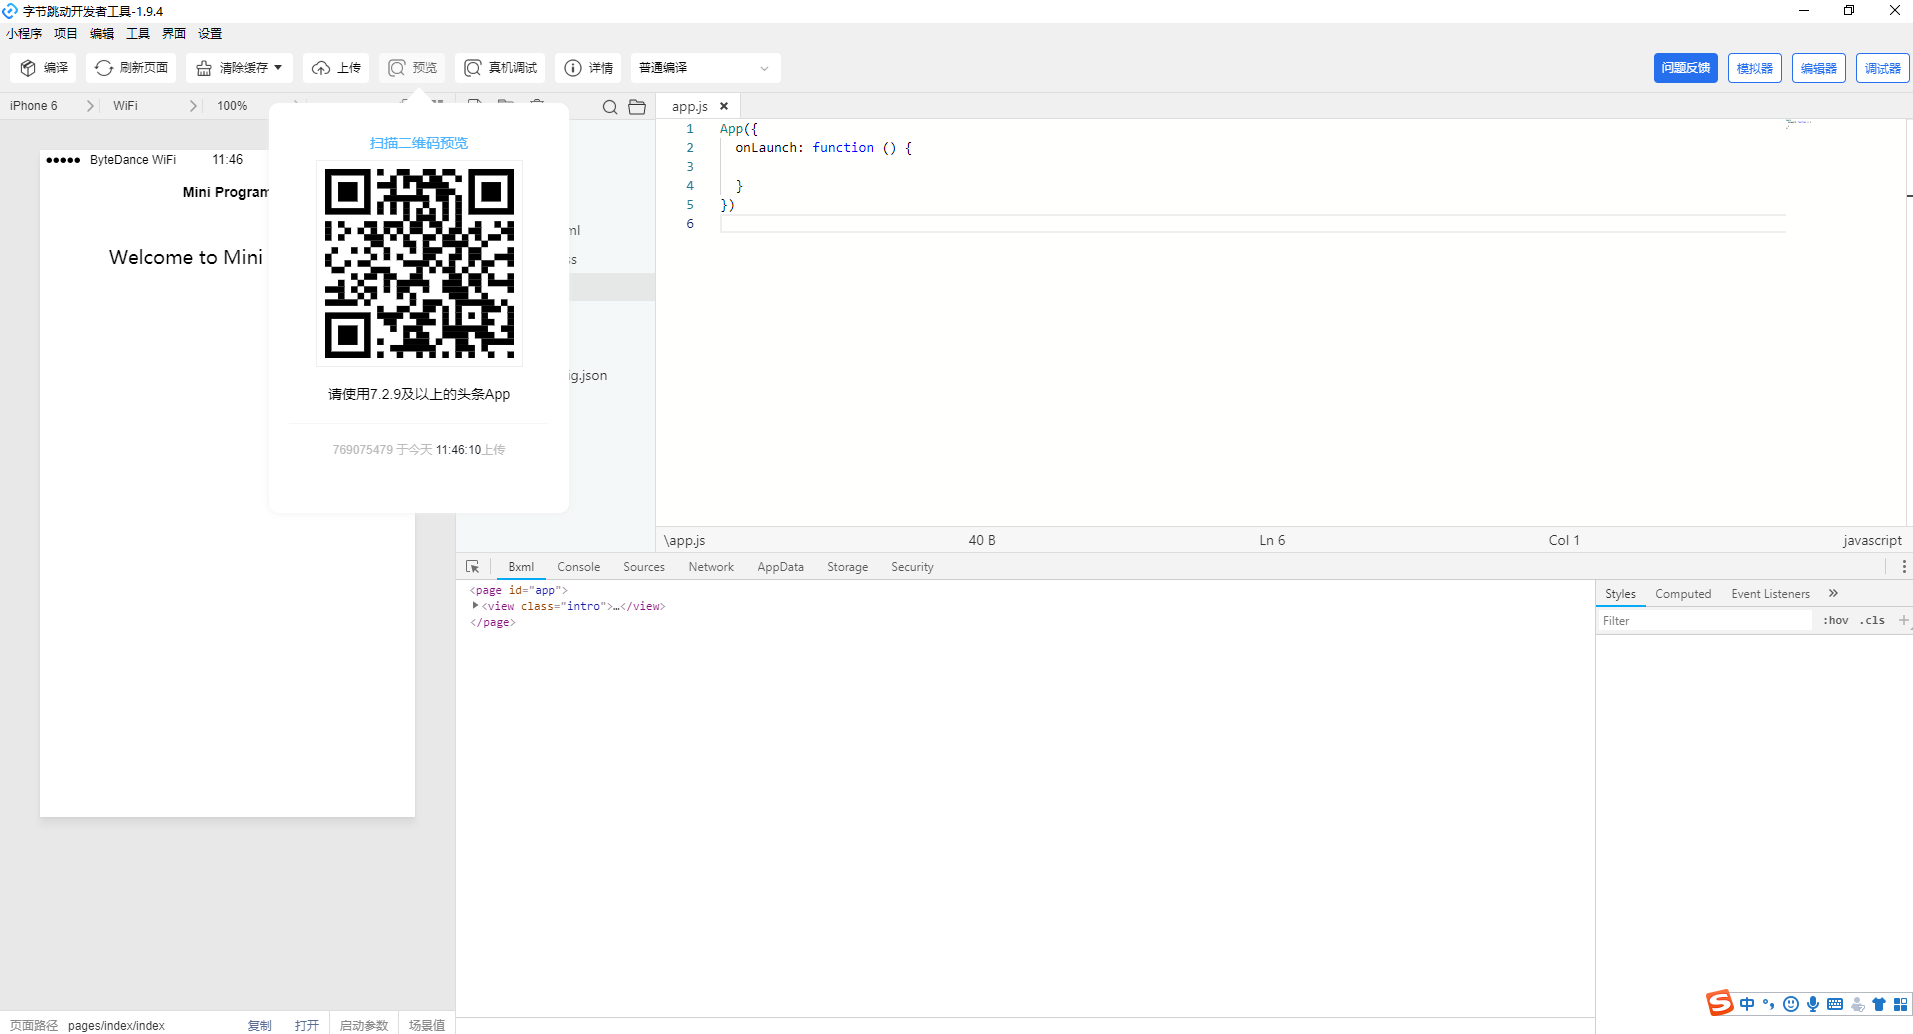Screen dimensions: 1913x1034
Task: Open the devtools three-dot menu
Action: click(1904, 567)
